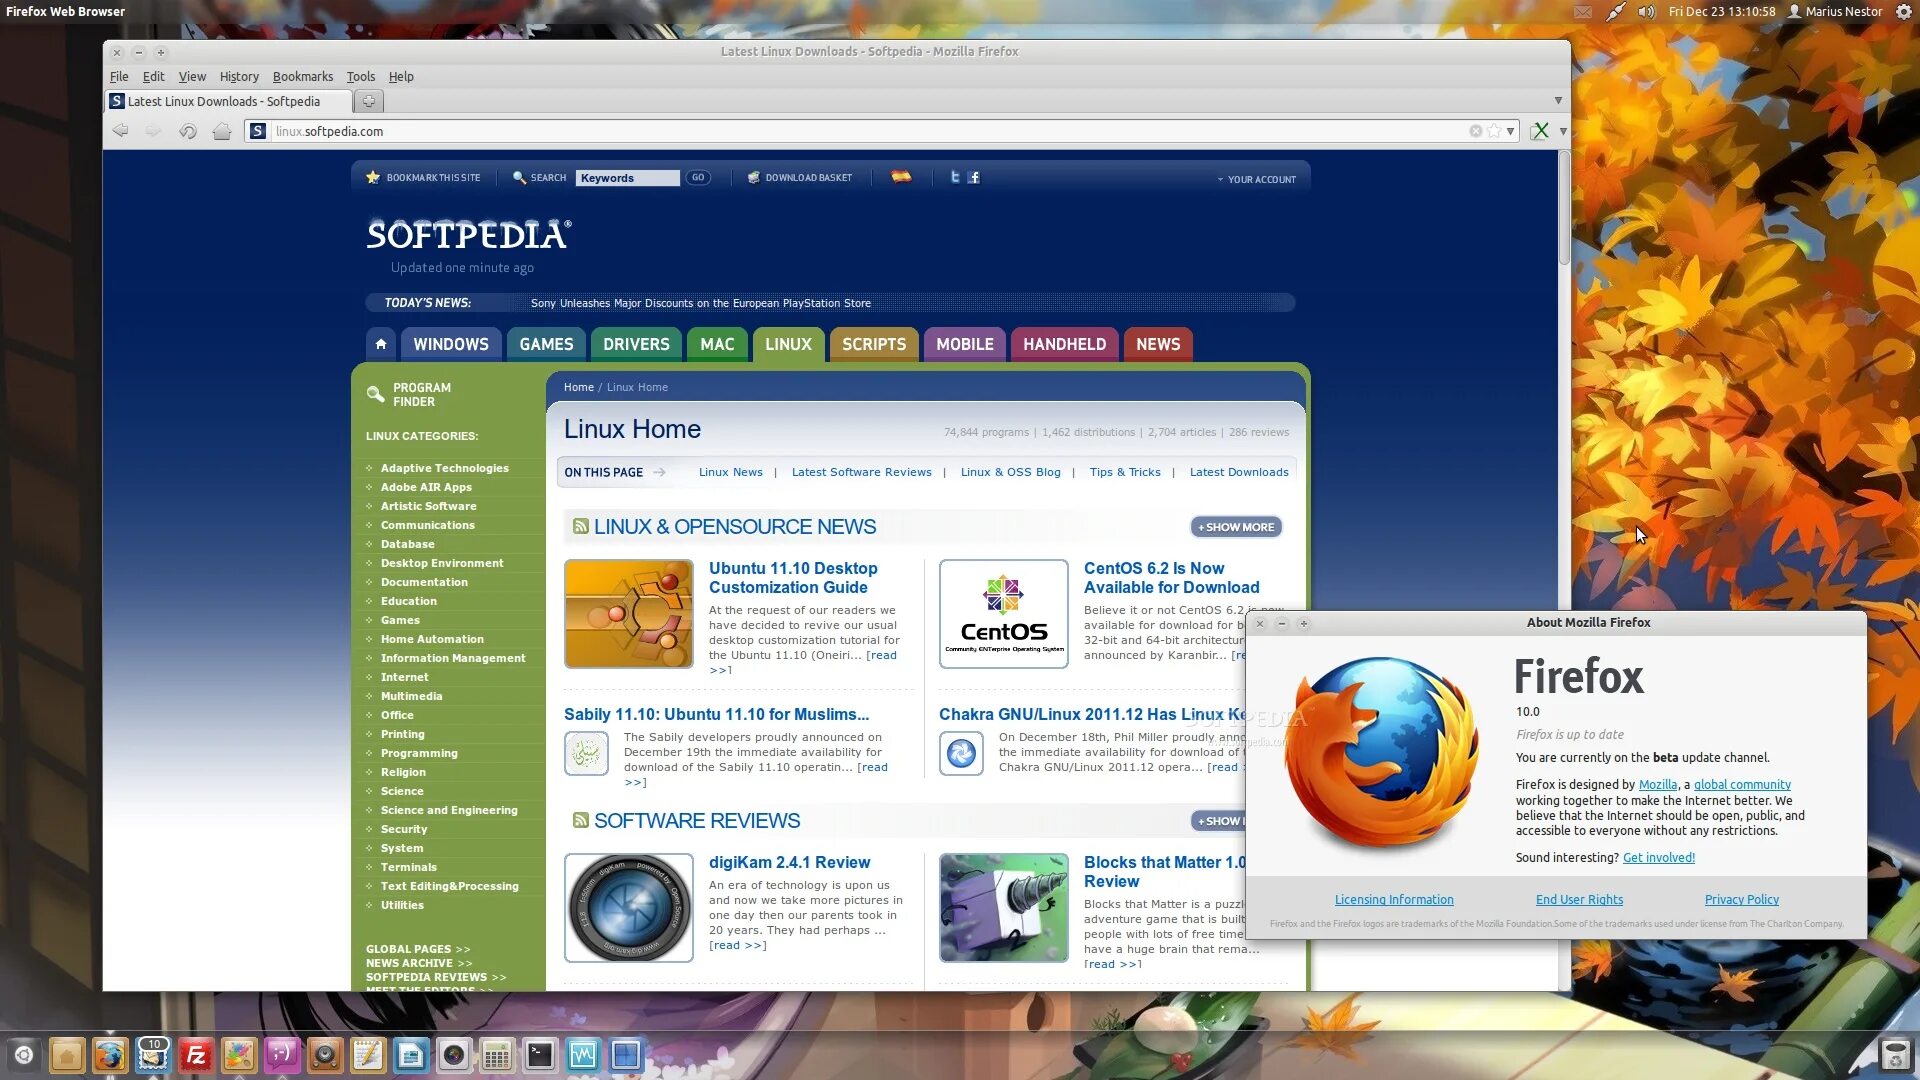Screen dimensions: 1920x1080
Task: Open the Calculator from the dock
Action: click(497, 1055)
